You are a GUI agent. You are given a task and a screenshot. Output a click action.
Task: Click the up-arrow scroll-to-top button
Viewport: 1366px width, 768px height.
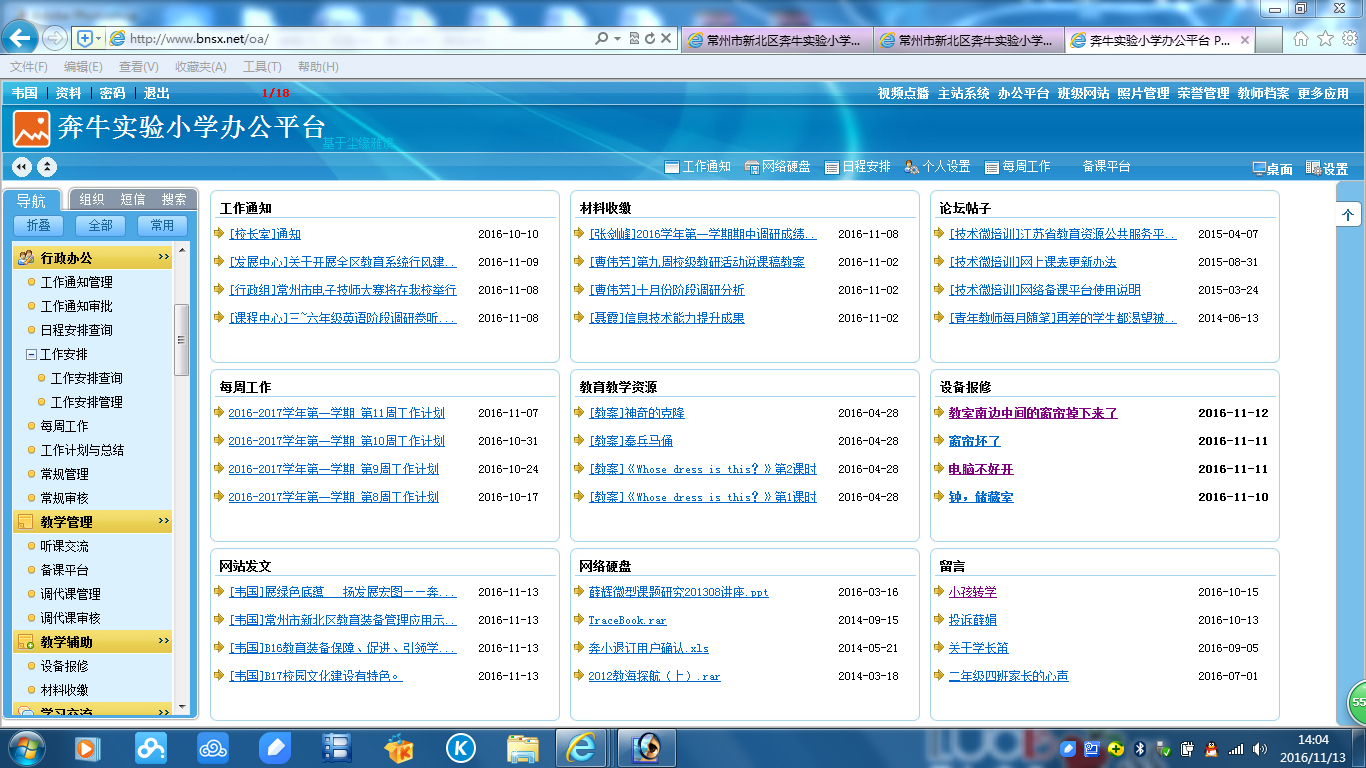[1348, 215]
